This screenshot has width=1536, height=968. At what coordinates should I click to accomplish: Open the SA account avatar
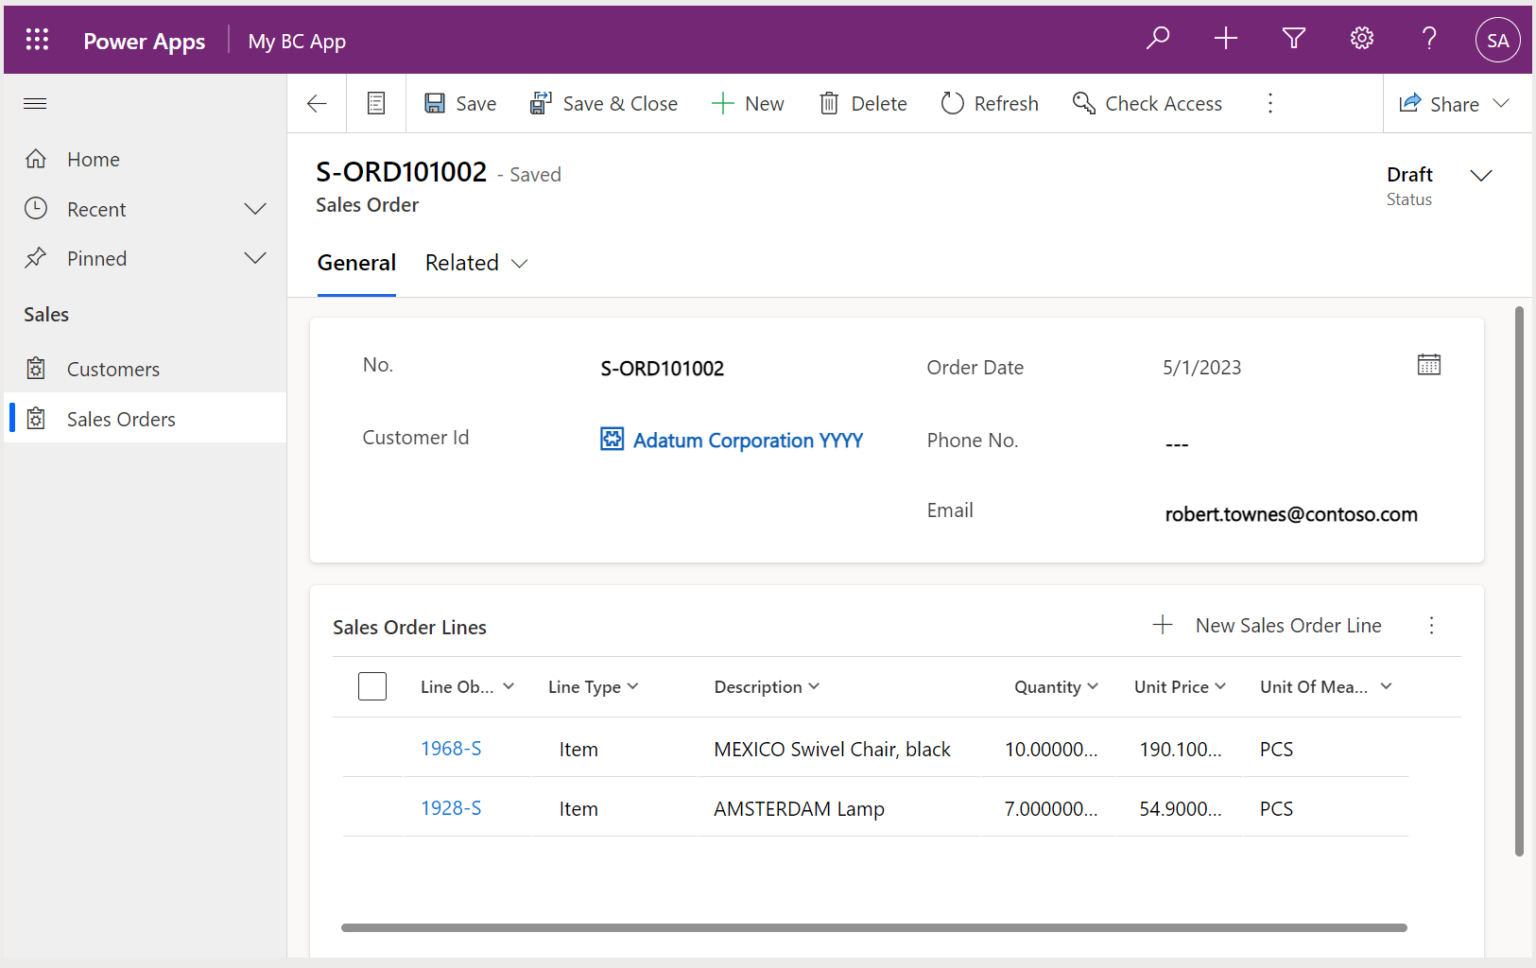(1498, 40)
